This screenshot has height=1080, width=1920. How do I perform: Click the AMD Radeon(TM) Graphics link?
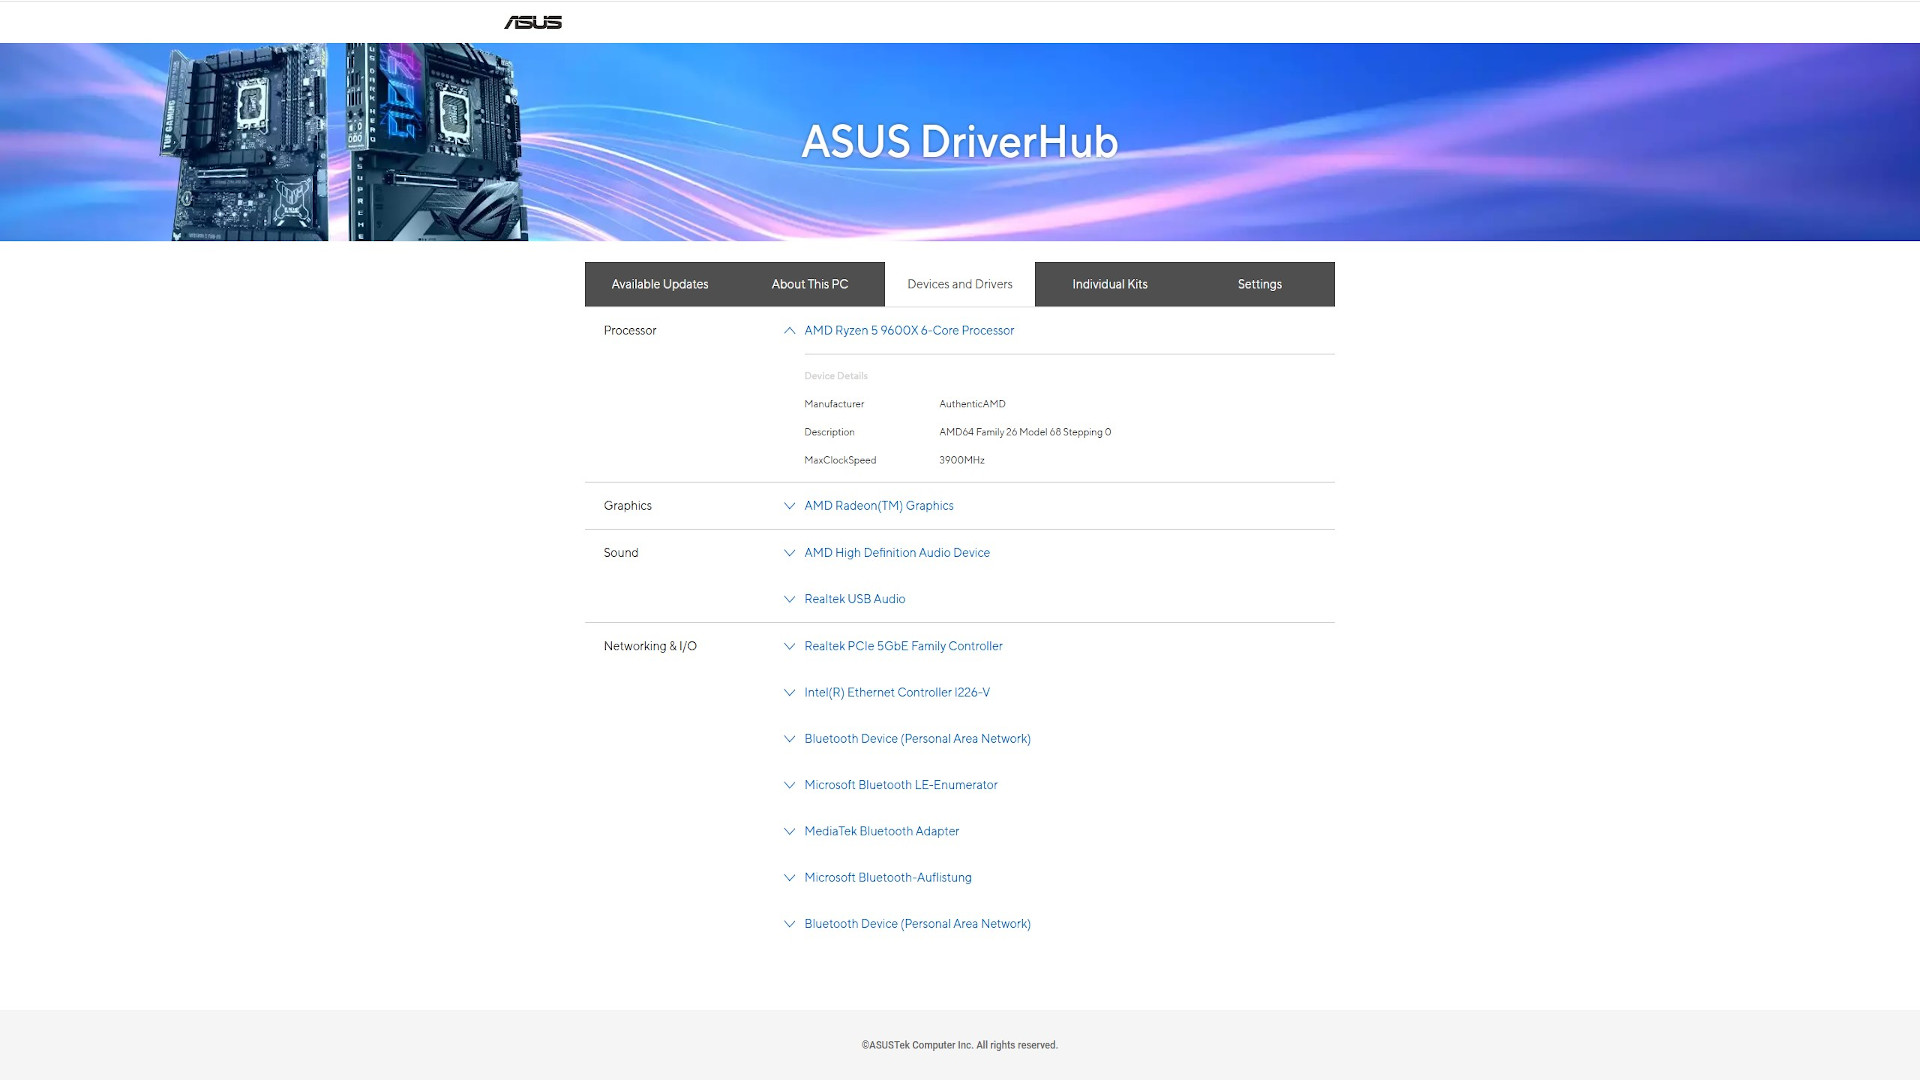tap(879, 506)
